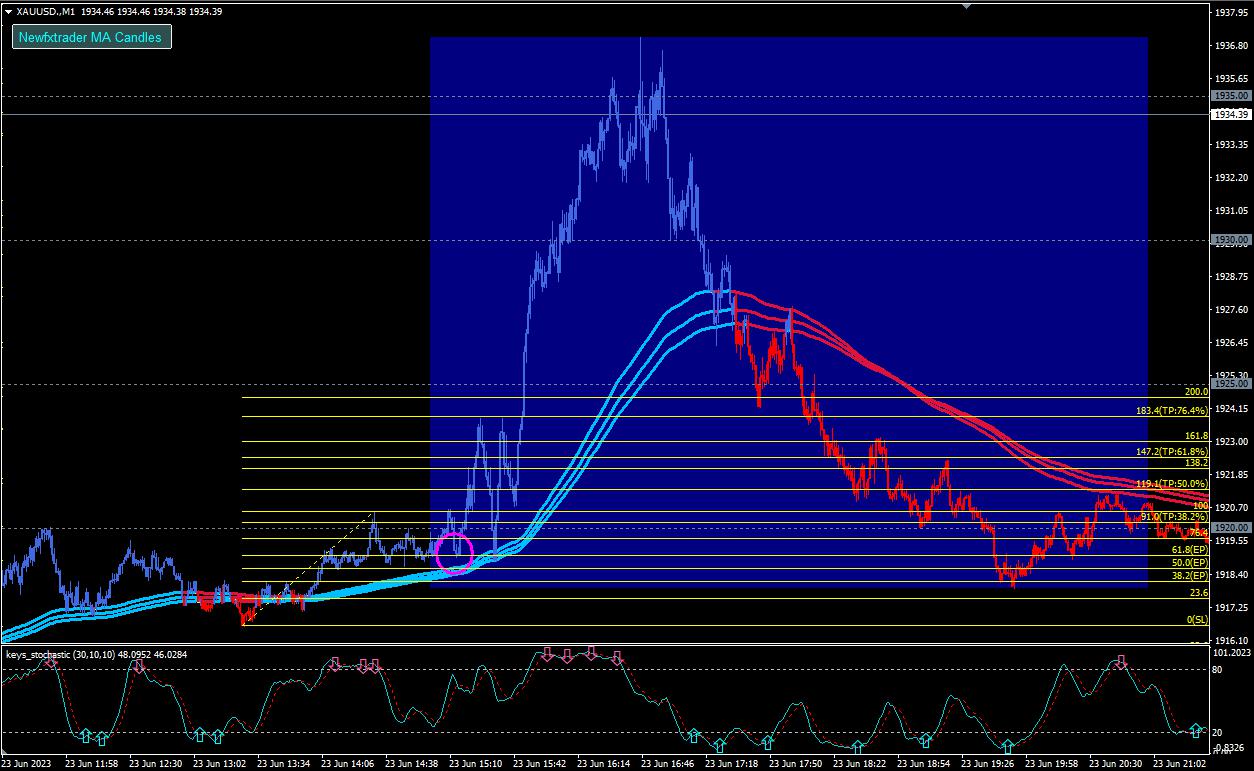Image resolution: width=1254 pixels, height=771 pixels.
Task: Open the symbol dropdown arrow beside XAUUSD
Action: click(x=8, y=12)
